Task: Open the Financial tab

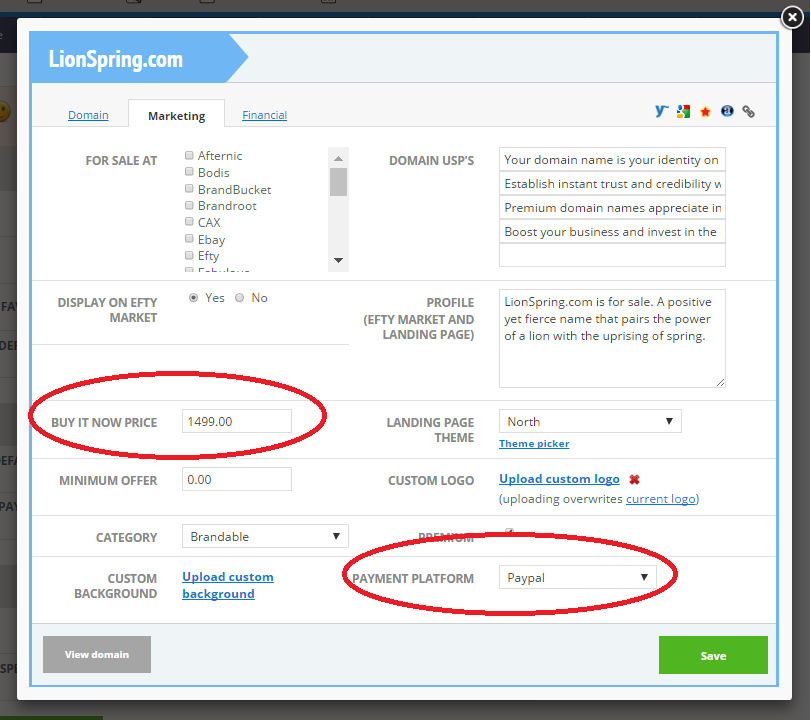Action: click(x=264, y=114)
